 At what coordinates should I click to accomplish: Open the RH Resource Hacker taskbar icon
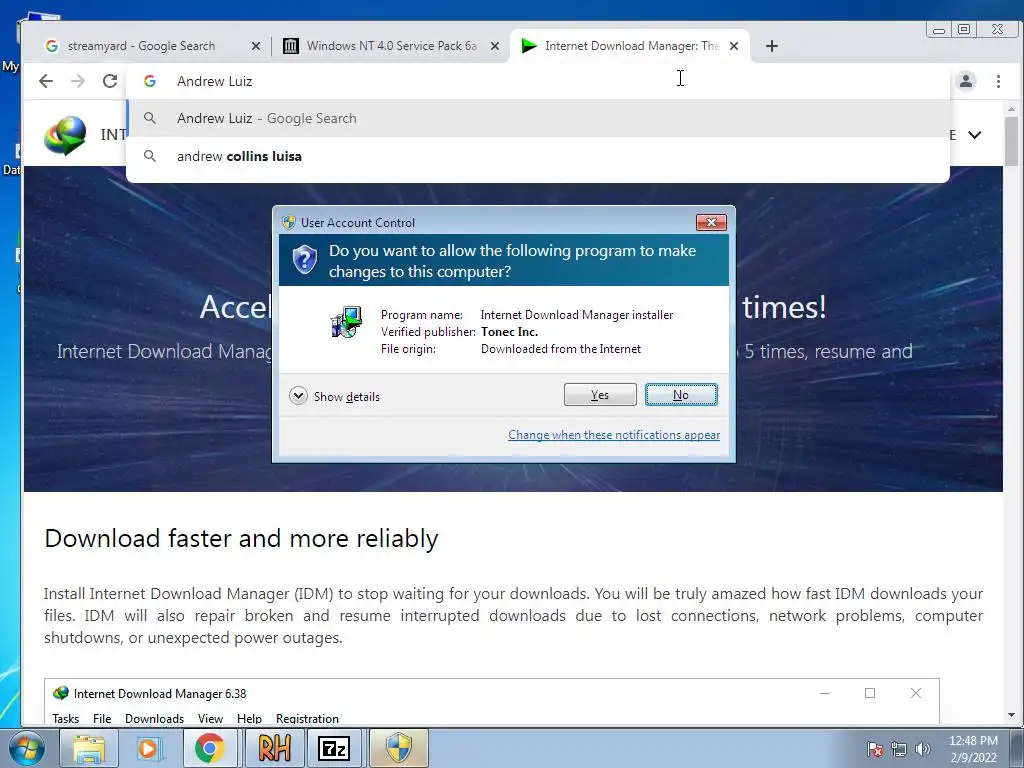pos(273,748)
